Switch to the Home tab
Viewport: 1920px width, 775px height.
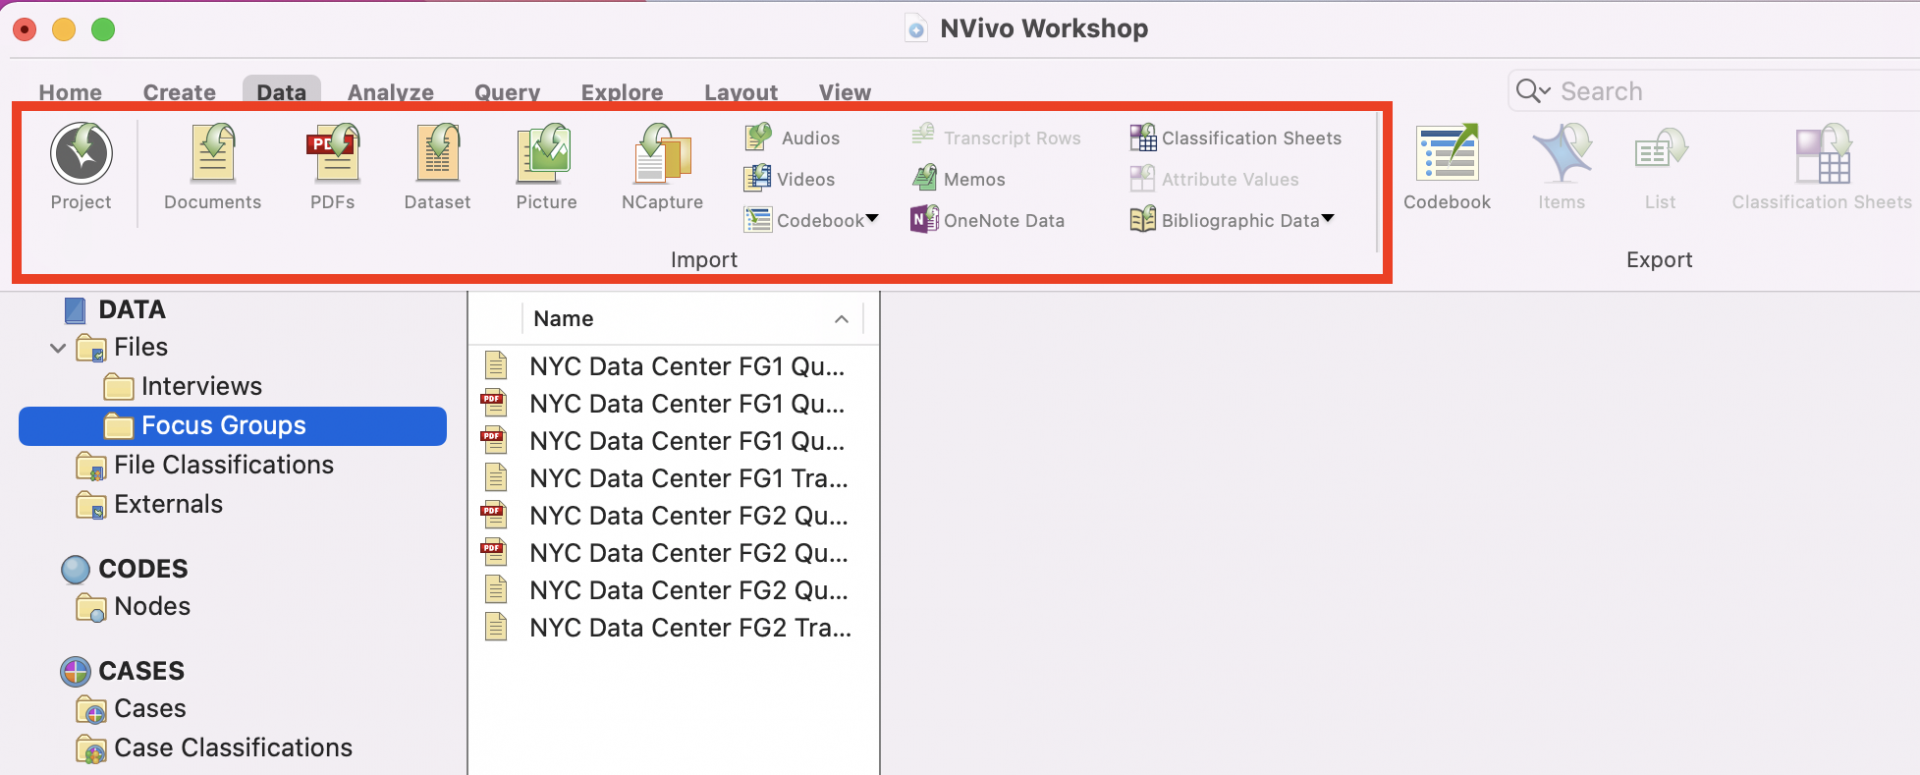point(70,92)
